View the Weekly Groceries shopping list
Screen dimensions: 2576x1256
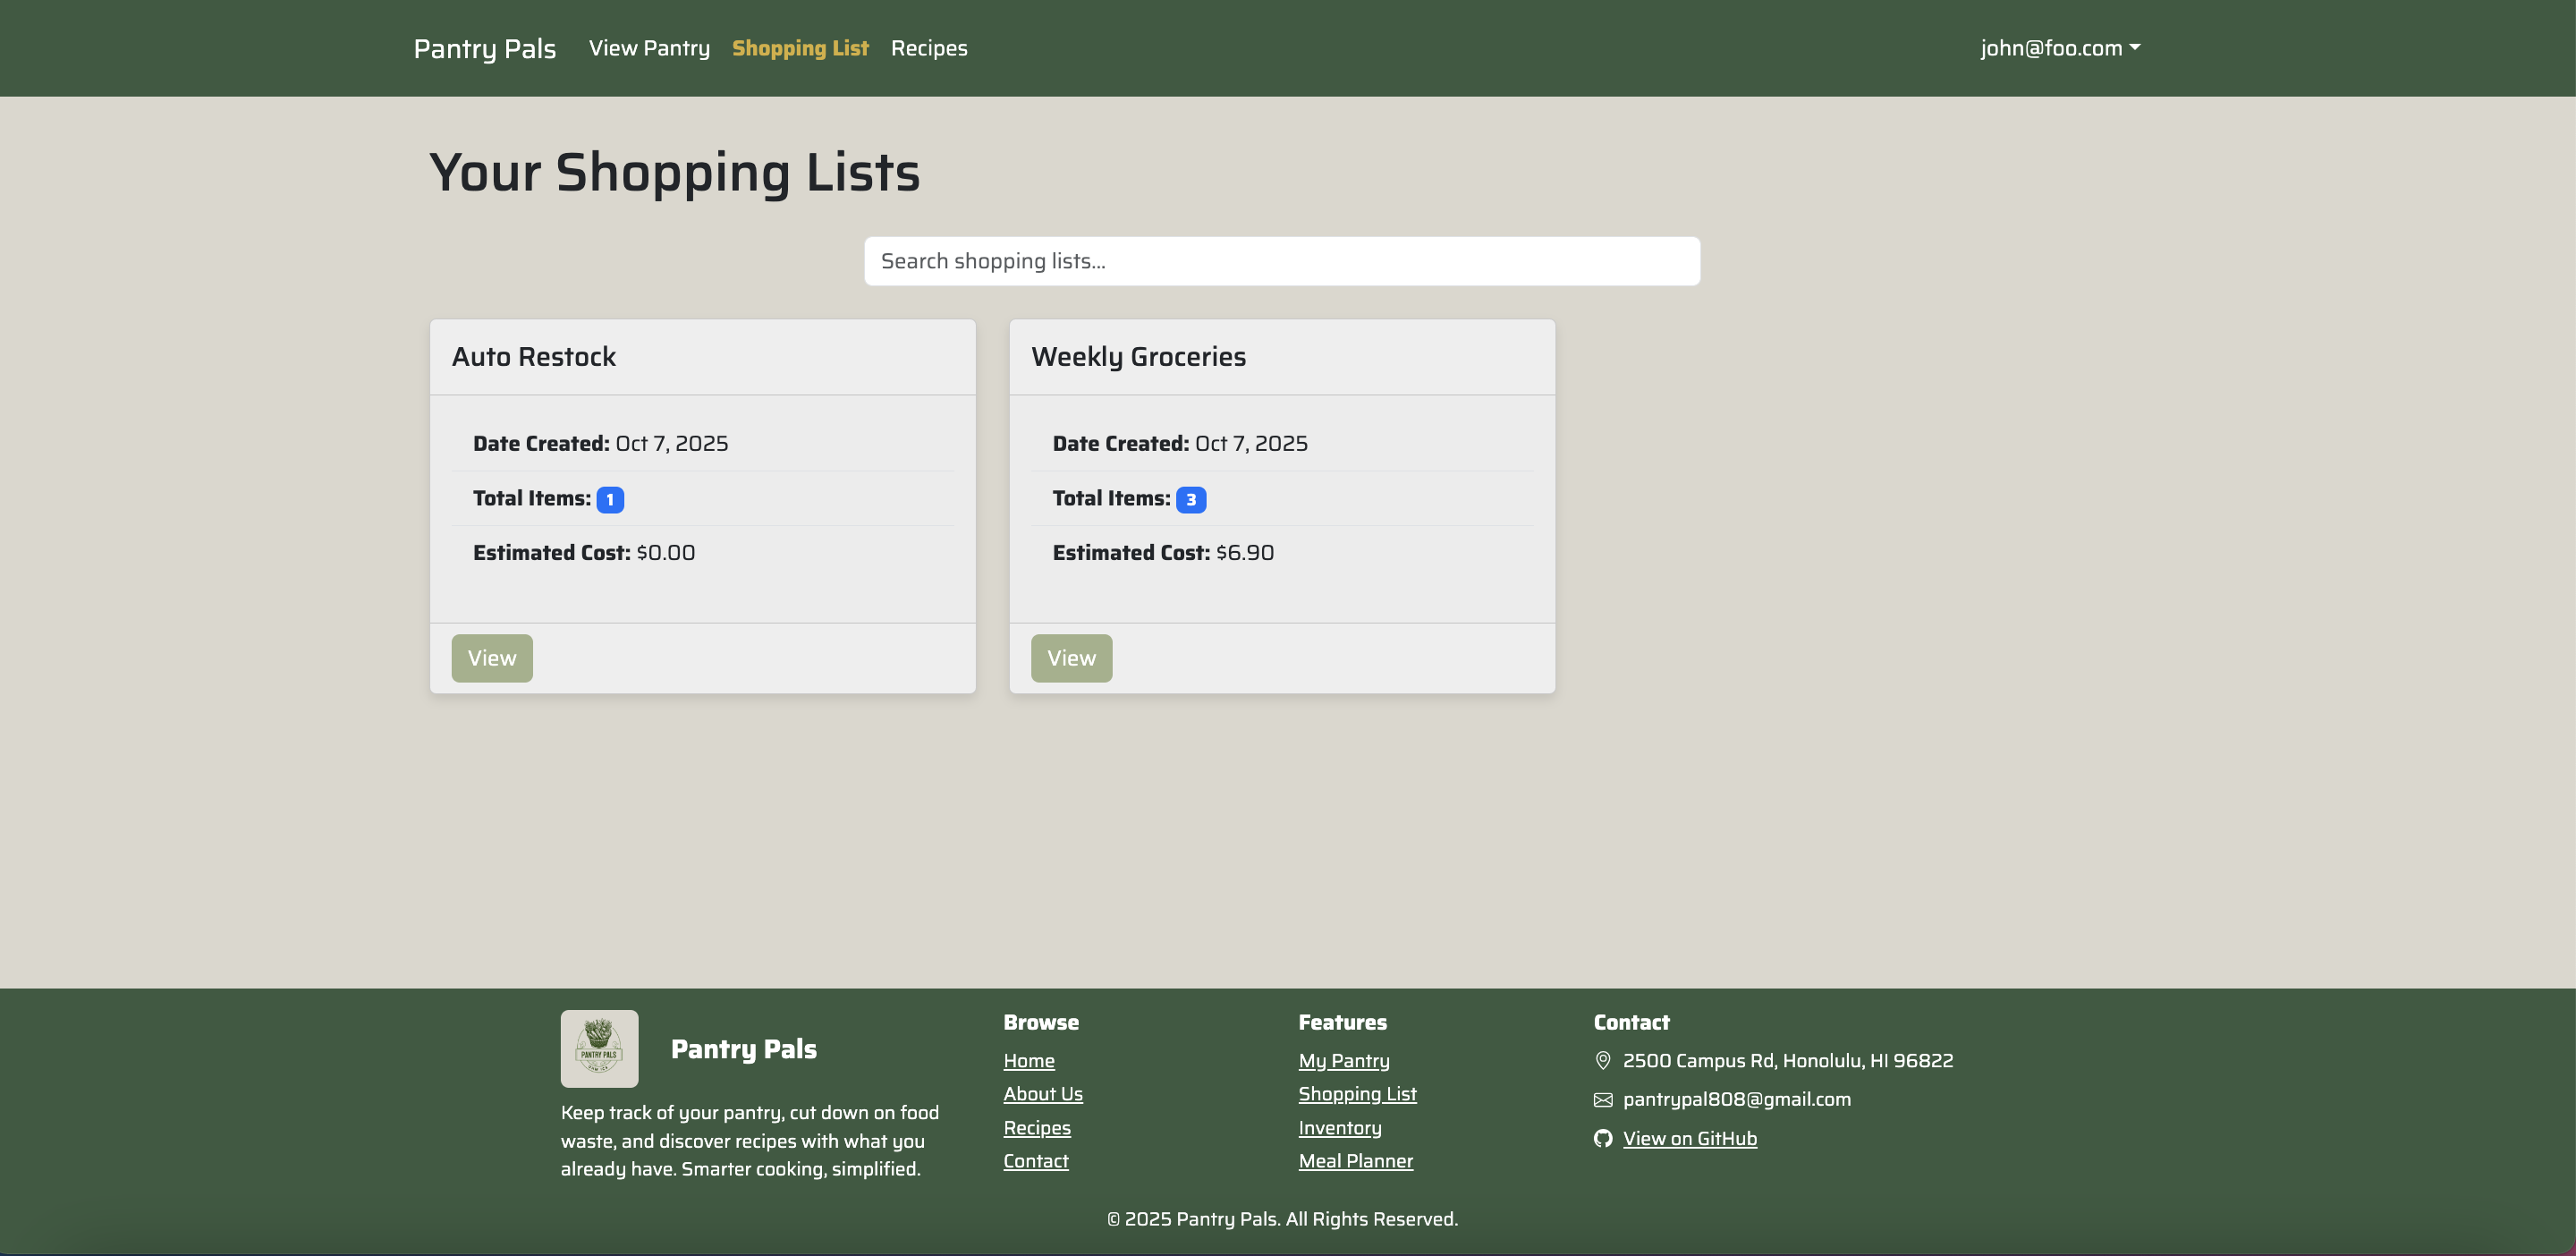click(x=1071, y=657)
